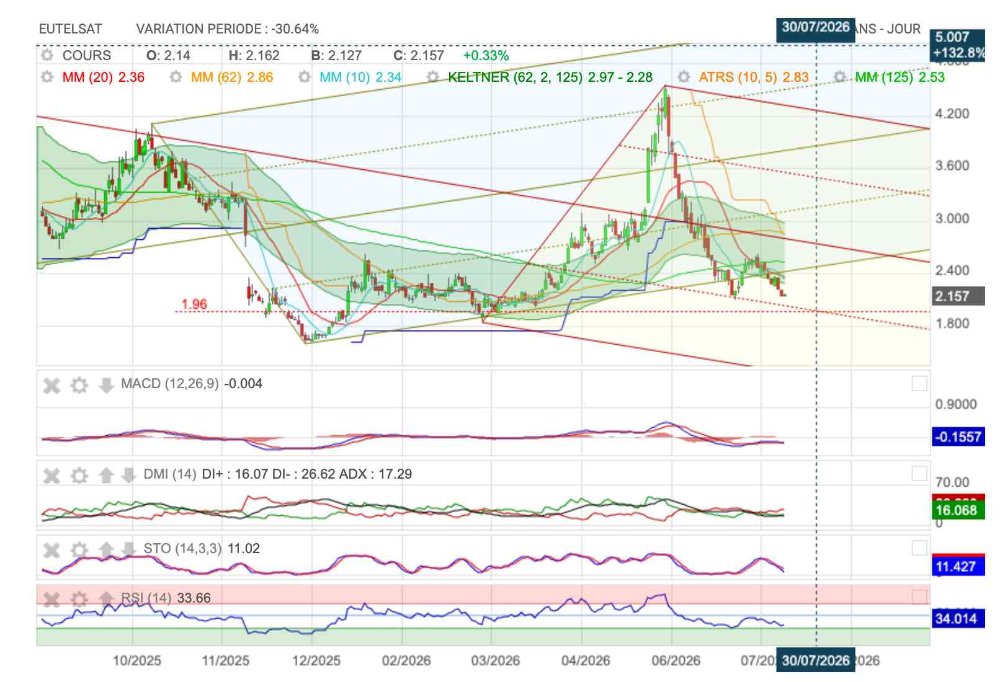The width and height of the screenshot is (1000, 682).
Task: Open MM (125) settings gear
Action: 840,77
